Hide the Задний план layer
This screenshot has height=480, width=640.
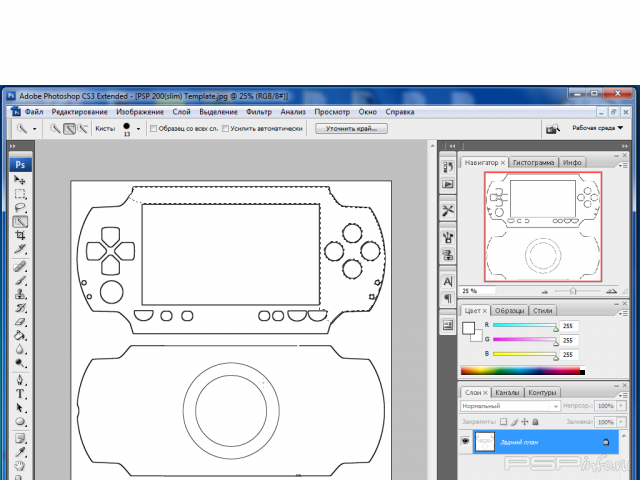tap(465, 441)
